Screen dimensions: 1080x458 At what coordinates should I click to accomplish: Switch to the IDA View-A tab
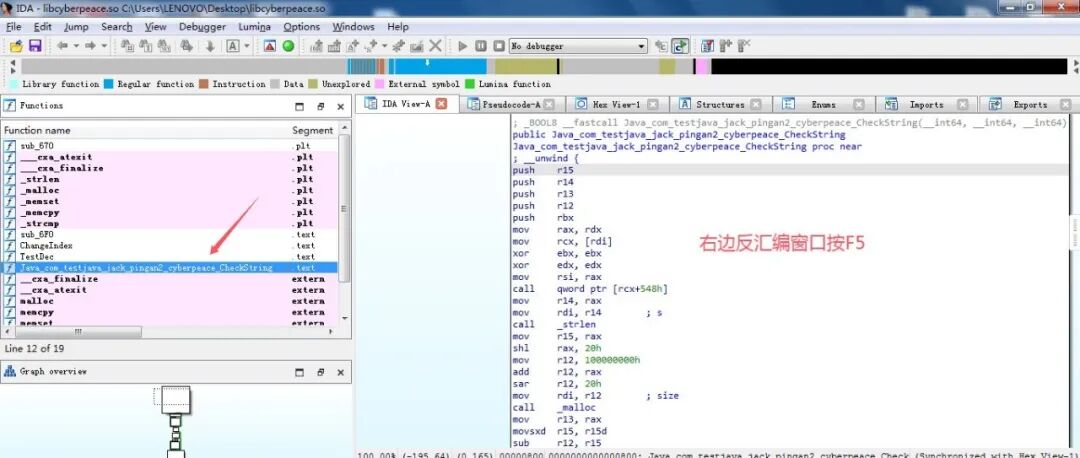point(406,104)
